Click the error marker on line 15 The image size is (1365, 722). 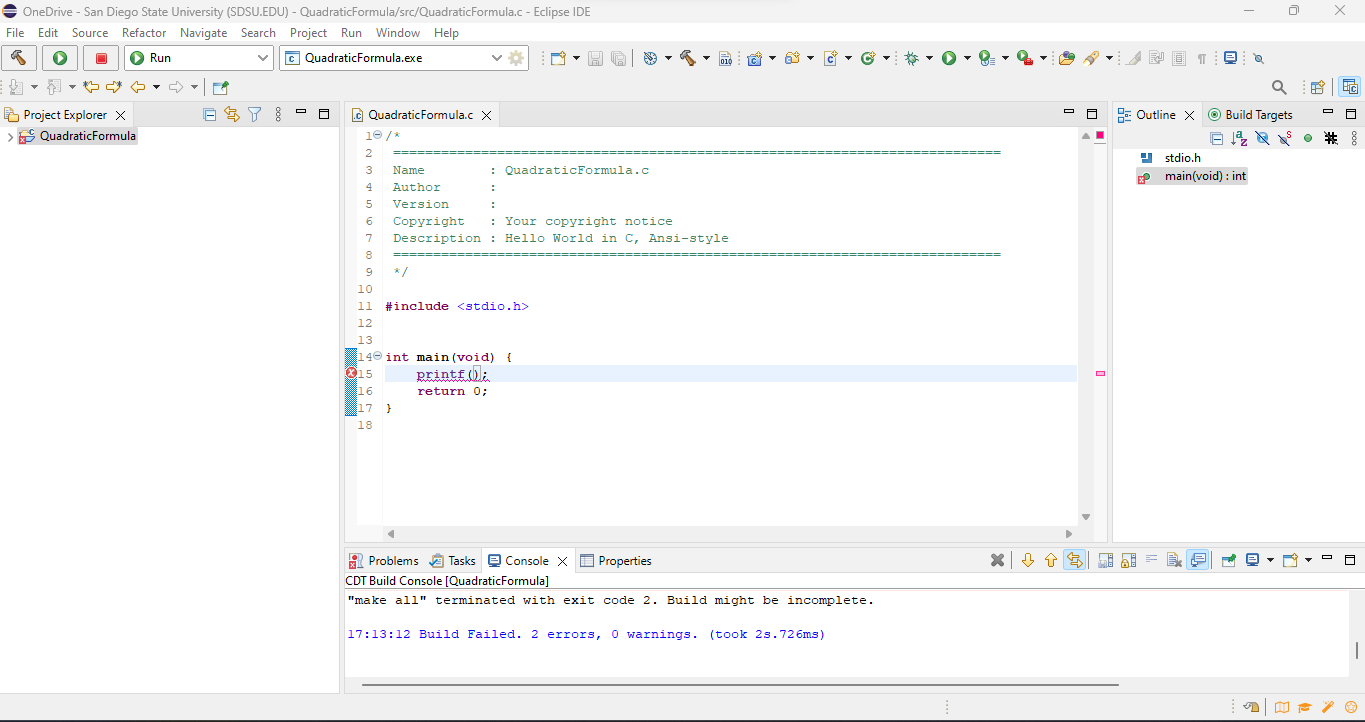coord(351,373)
